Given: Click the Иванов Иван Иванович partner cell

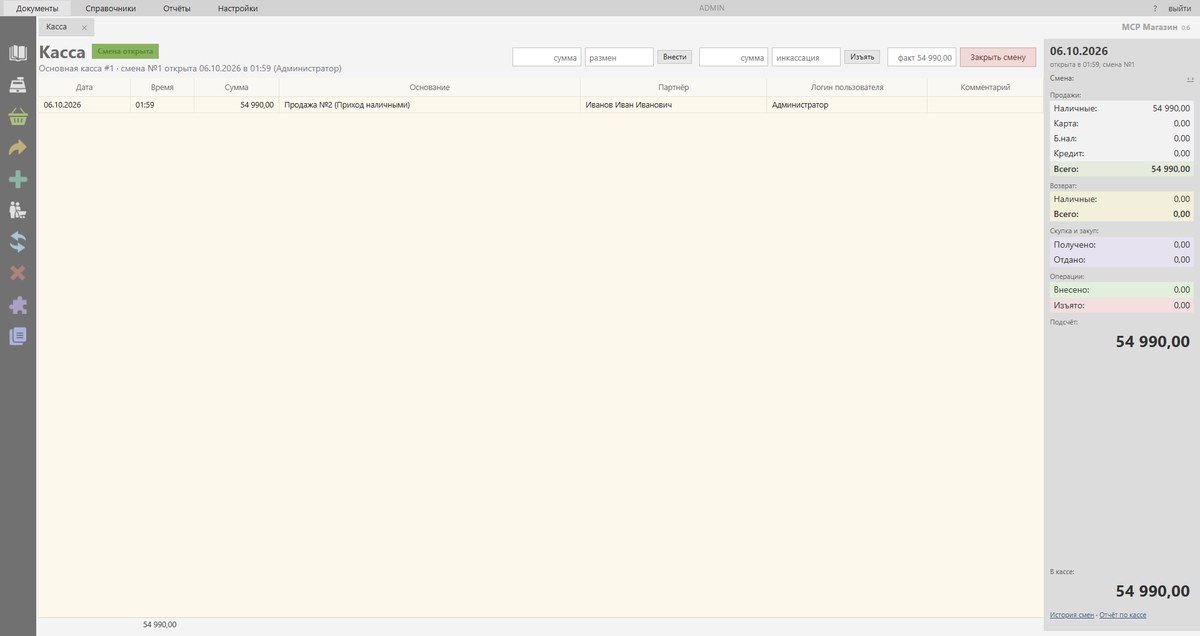Looking at the screenshot, I should click(674, 105).
